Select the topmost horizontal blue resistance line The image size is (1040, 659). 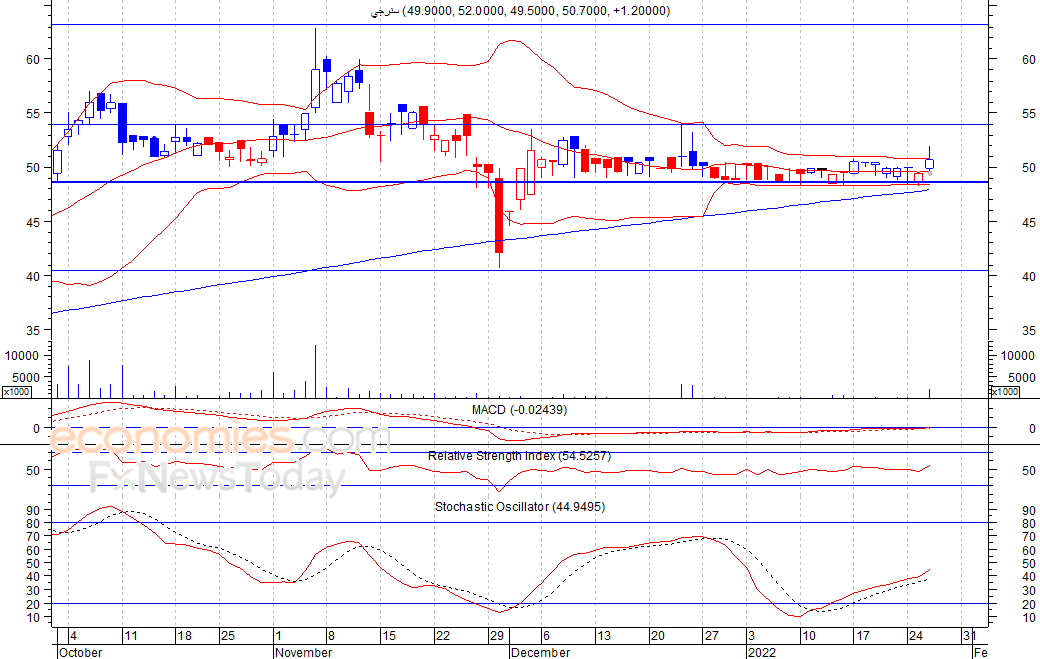[520, 24]
